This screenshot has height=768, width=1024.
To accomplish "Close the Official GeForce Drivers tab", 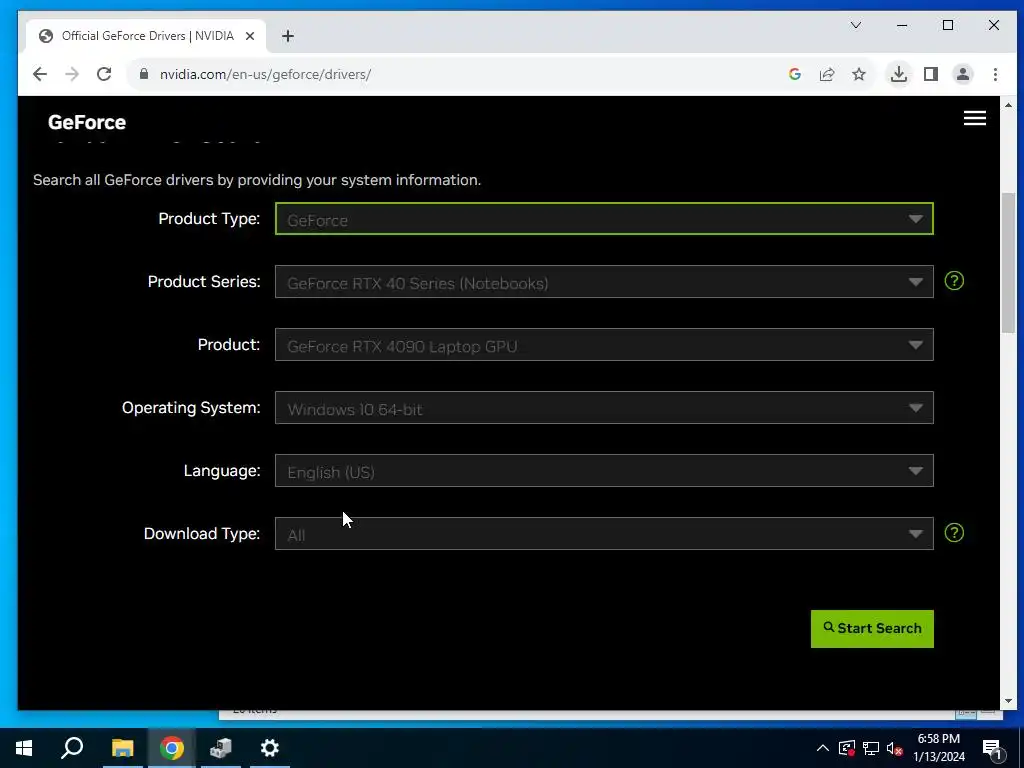I will (x=249, y=36).
